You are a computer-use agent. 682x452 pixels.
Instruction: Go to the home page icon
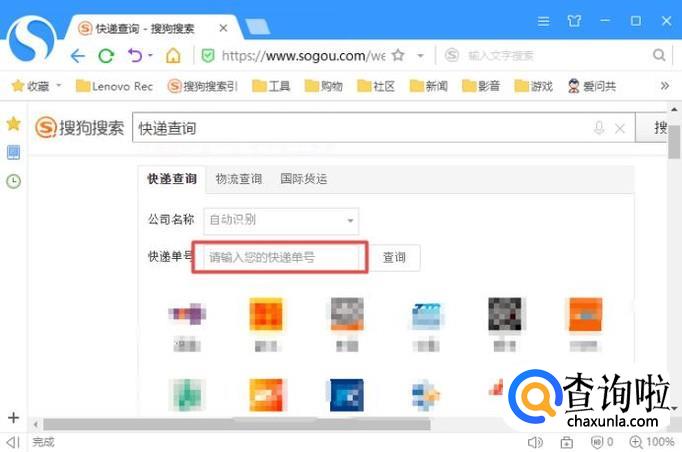173,56
